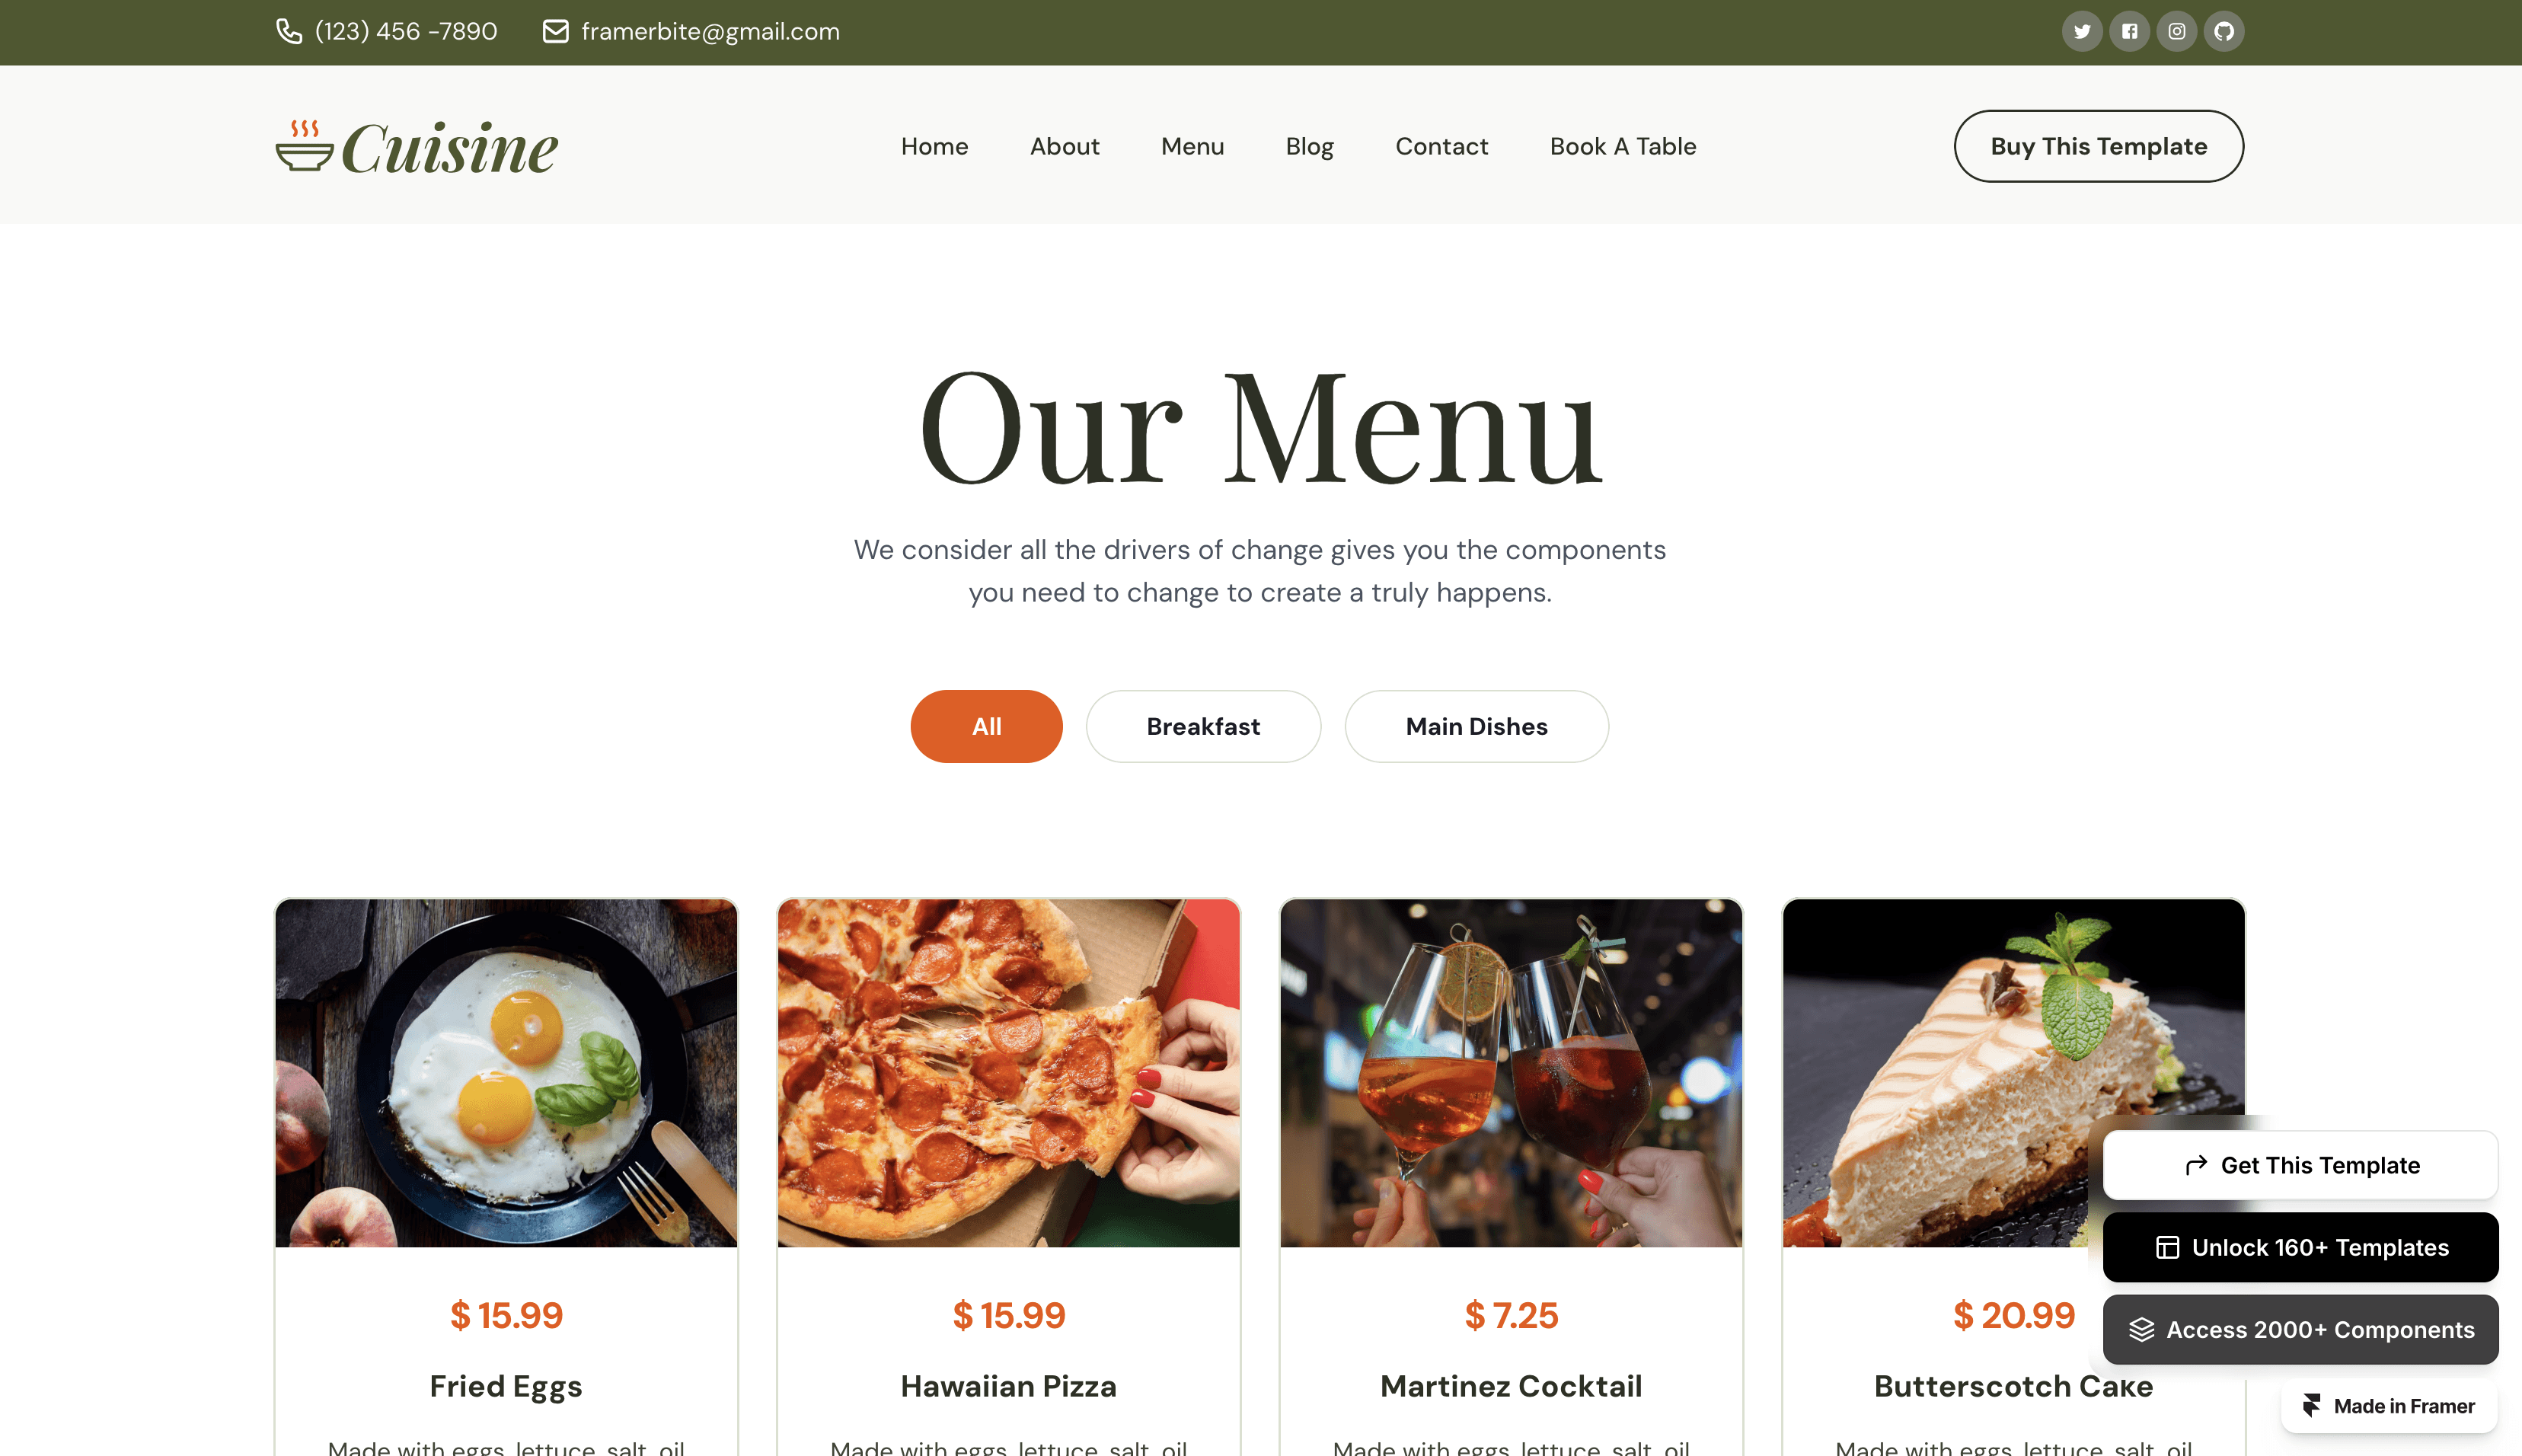Viewport: 2522px width, 1456px height.
Task: Show only Main Dishes
Action: click(1476, 726)
